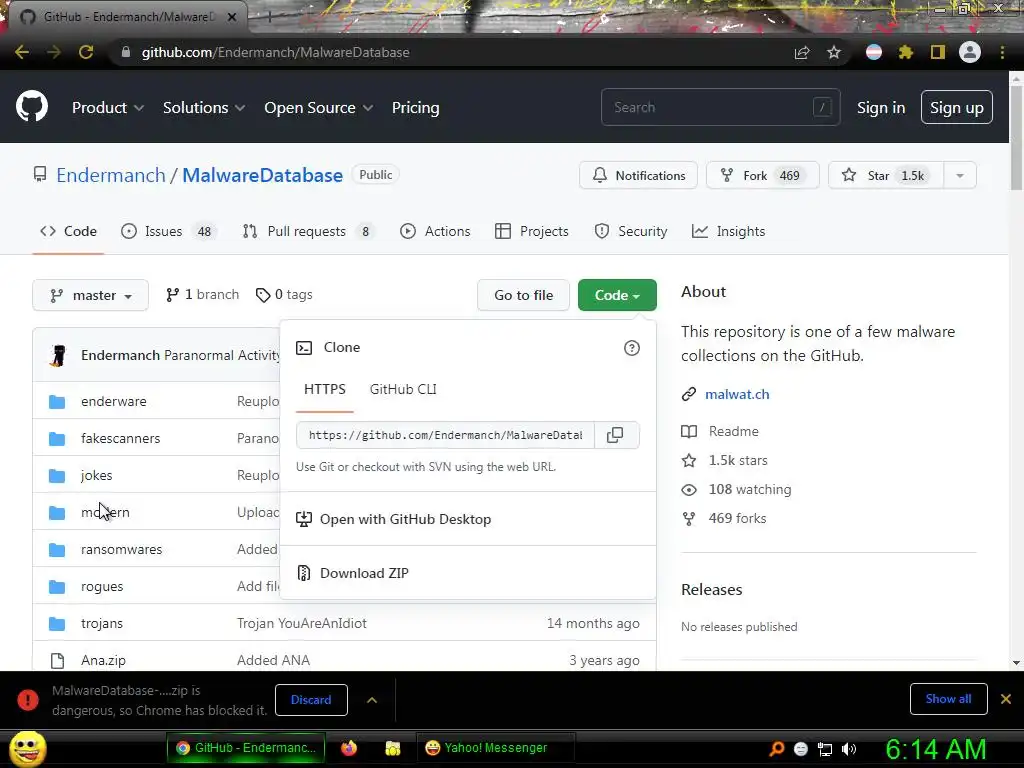This screenshot has height=768, width=1024.
Task: Open the malwat.ch link
Action: pos(737,394)
